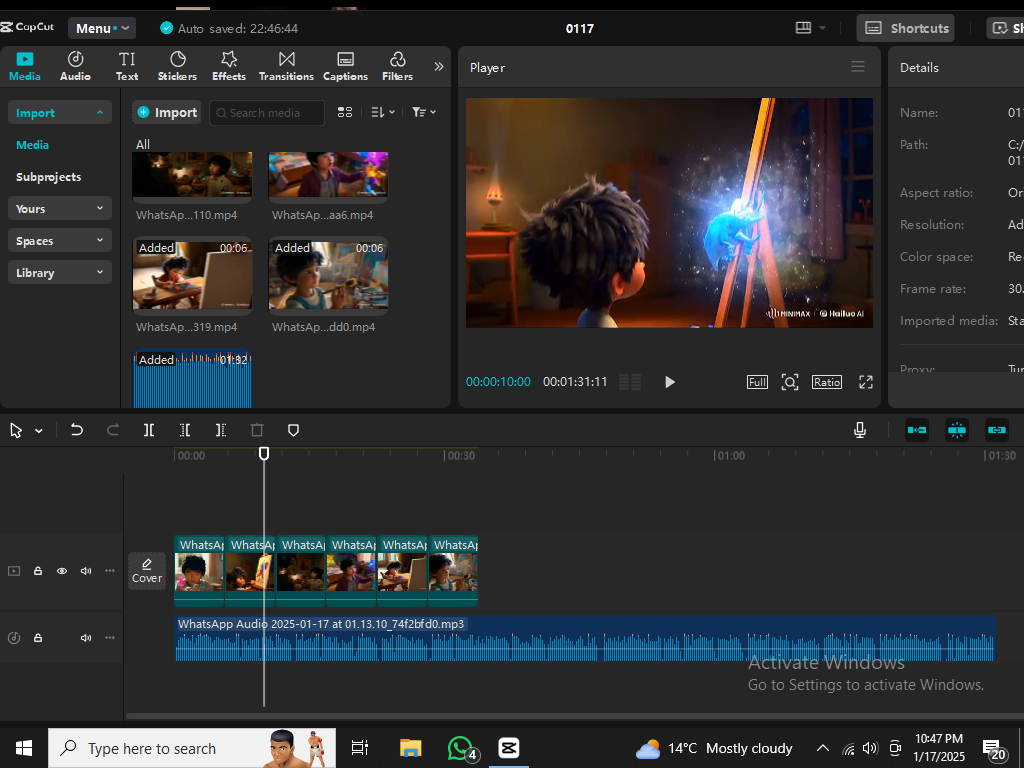Open more options for the video track
The image size is (1024, 768).
(110, 571)
